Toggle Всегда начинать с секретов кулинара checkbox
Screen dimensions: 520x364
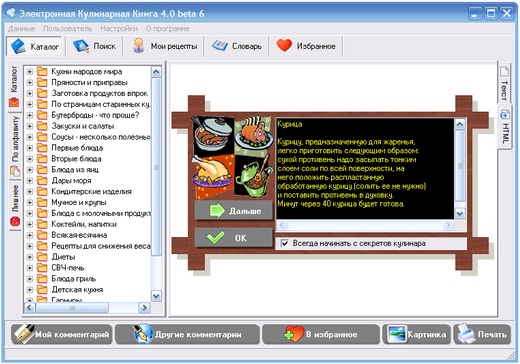tap(285, 243)
